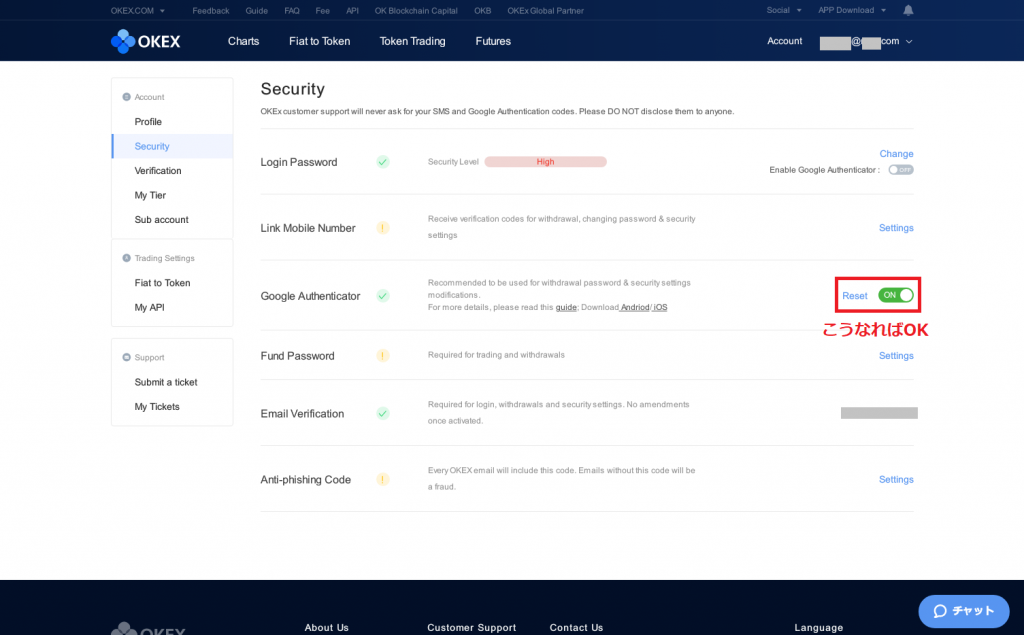Open Fee in the top bar
This screenshot has height=635, width=1024.
[323, 10]
